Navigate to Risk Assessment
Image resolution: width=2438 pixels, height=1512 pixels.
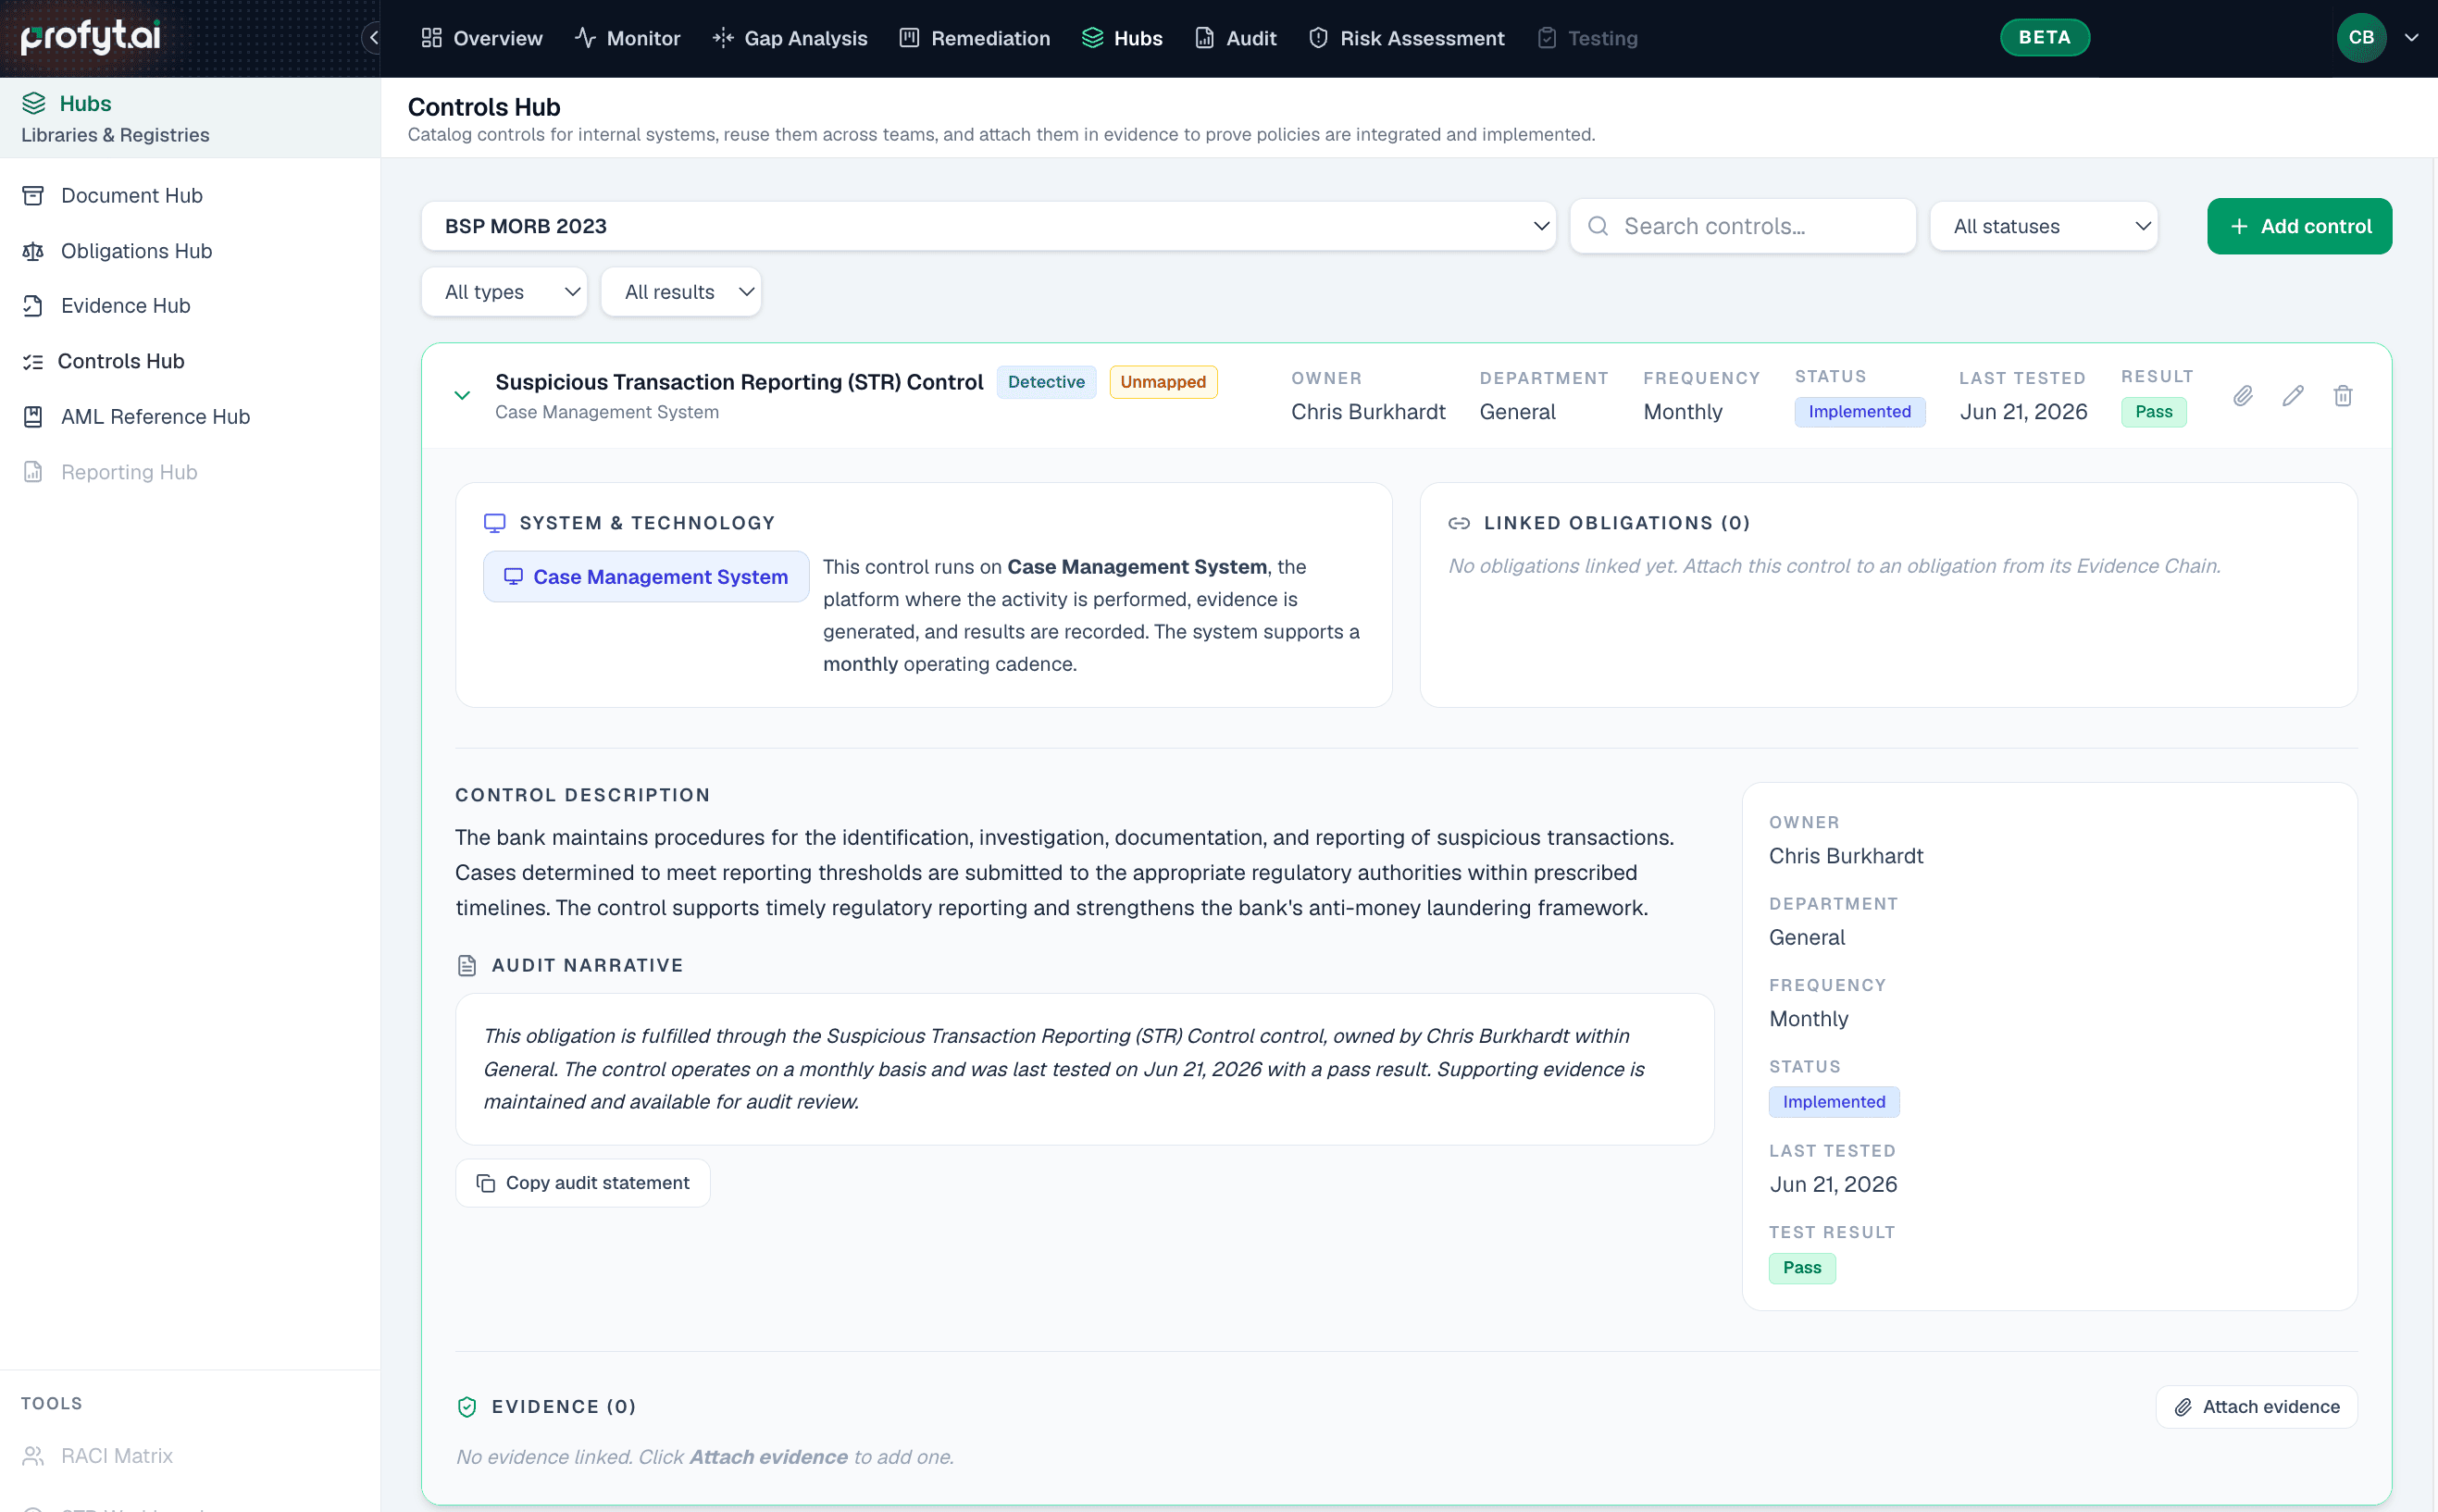coord(1406,38)
